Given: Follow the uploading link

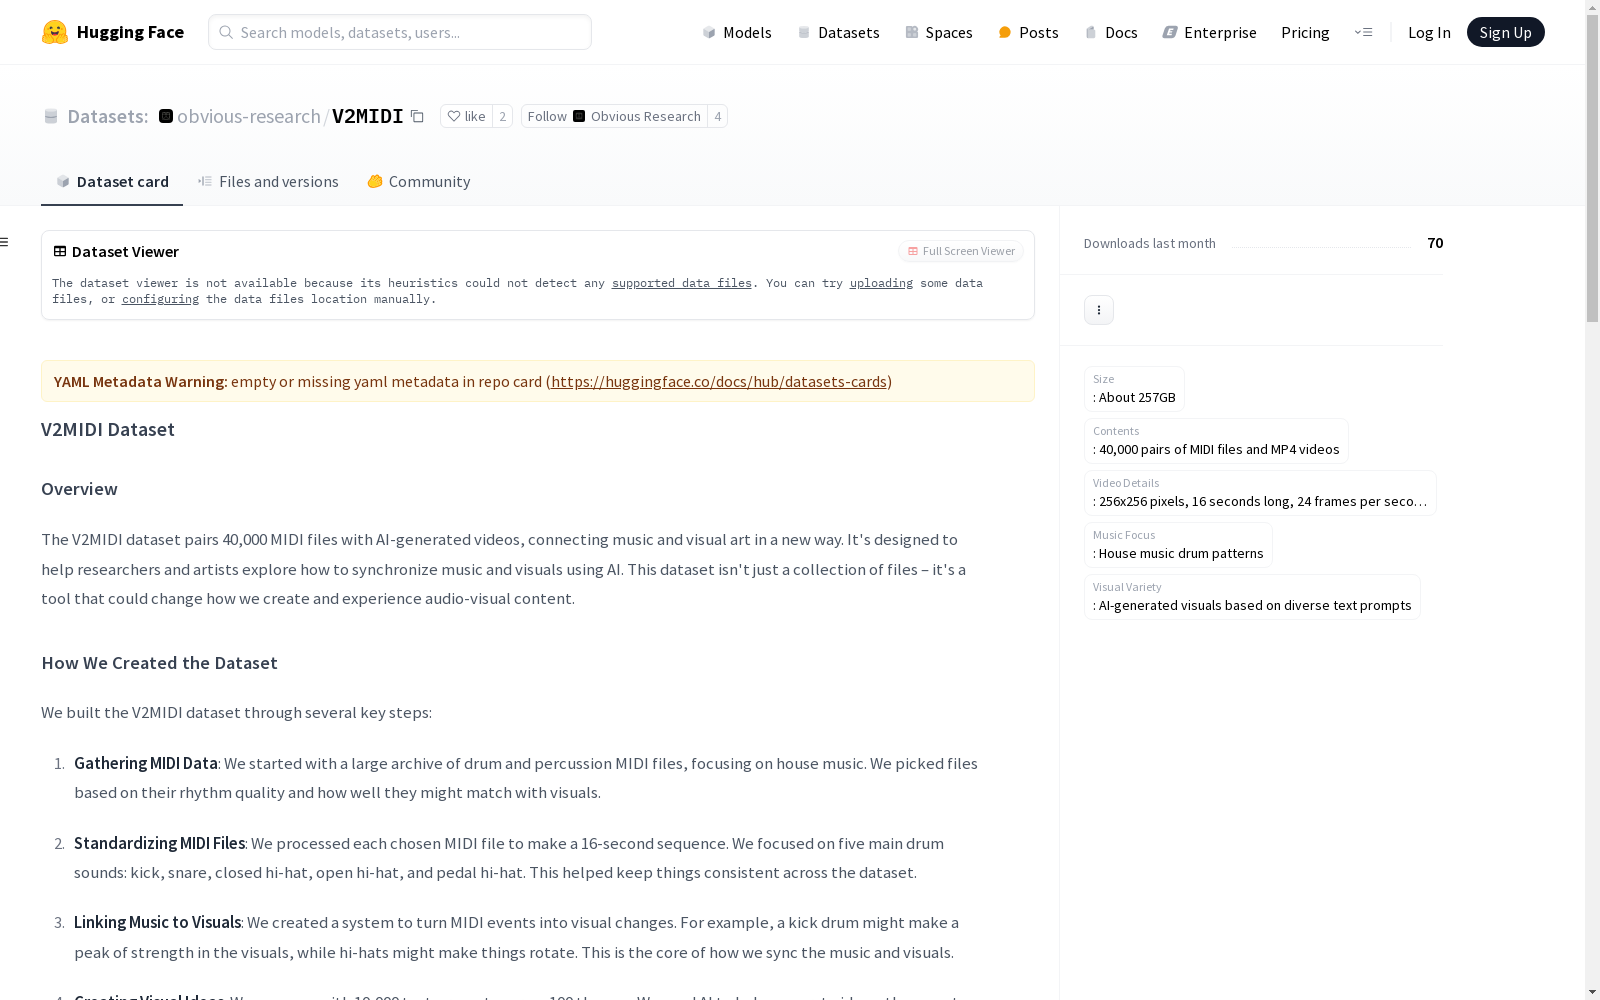Looking at the screenshot, I should (881, 283).
